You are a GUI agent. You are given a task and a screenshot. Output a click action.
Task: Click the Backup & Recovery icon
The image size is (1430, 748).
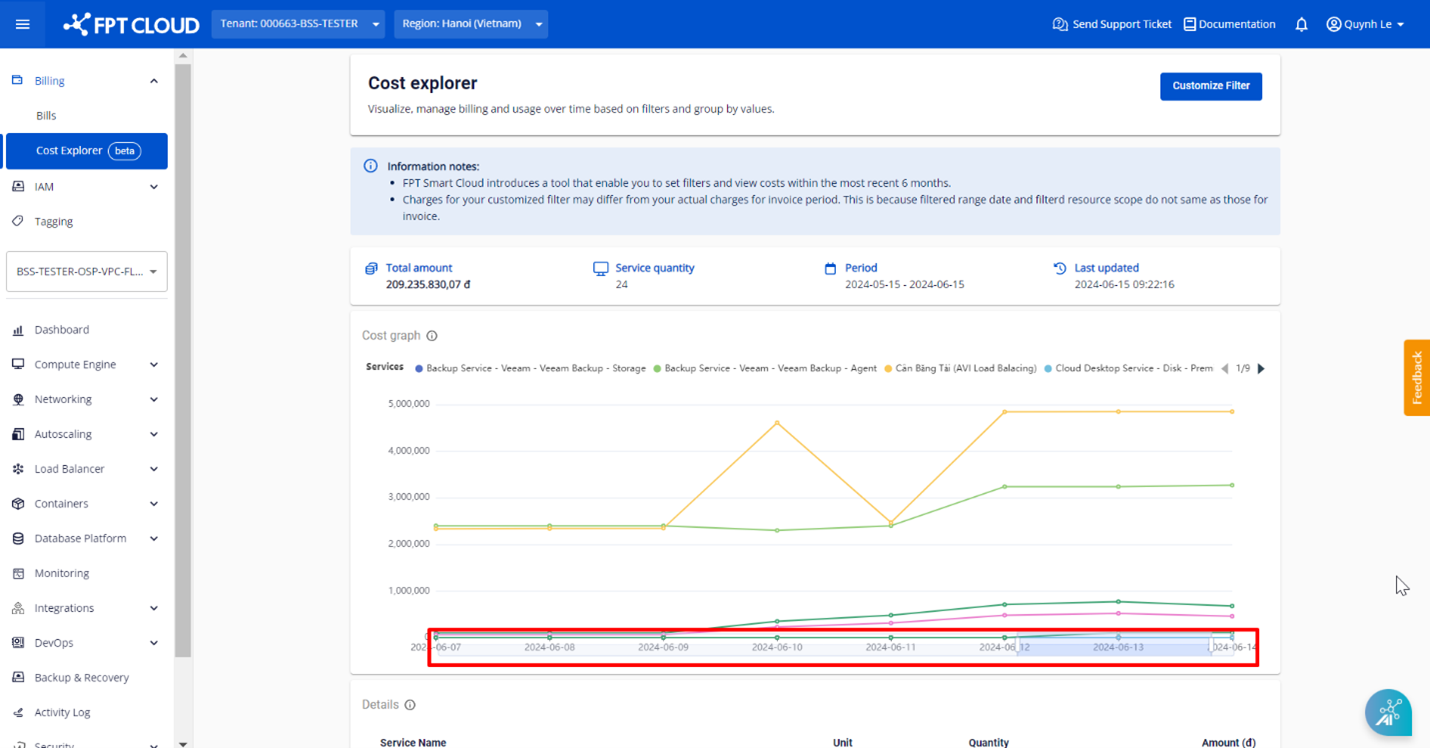pyautogui.click(x=17, y=677)
